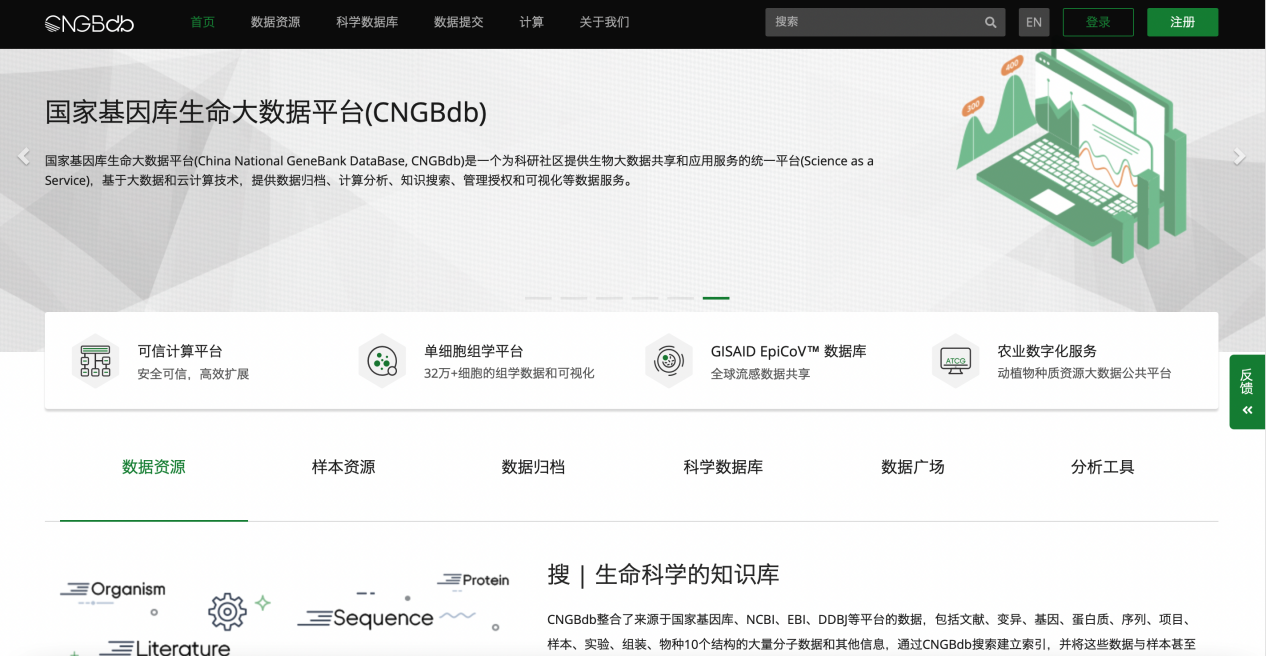Select the fourth carousel indicator

click(x=645, y=298)
